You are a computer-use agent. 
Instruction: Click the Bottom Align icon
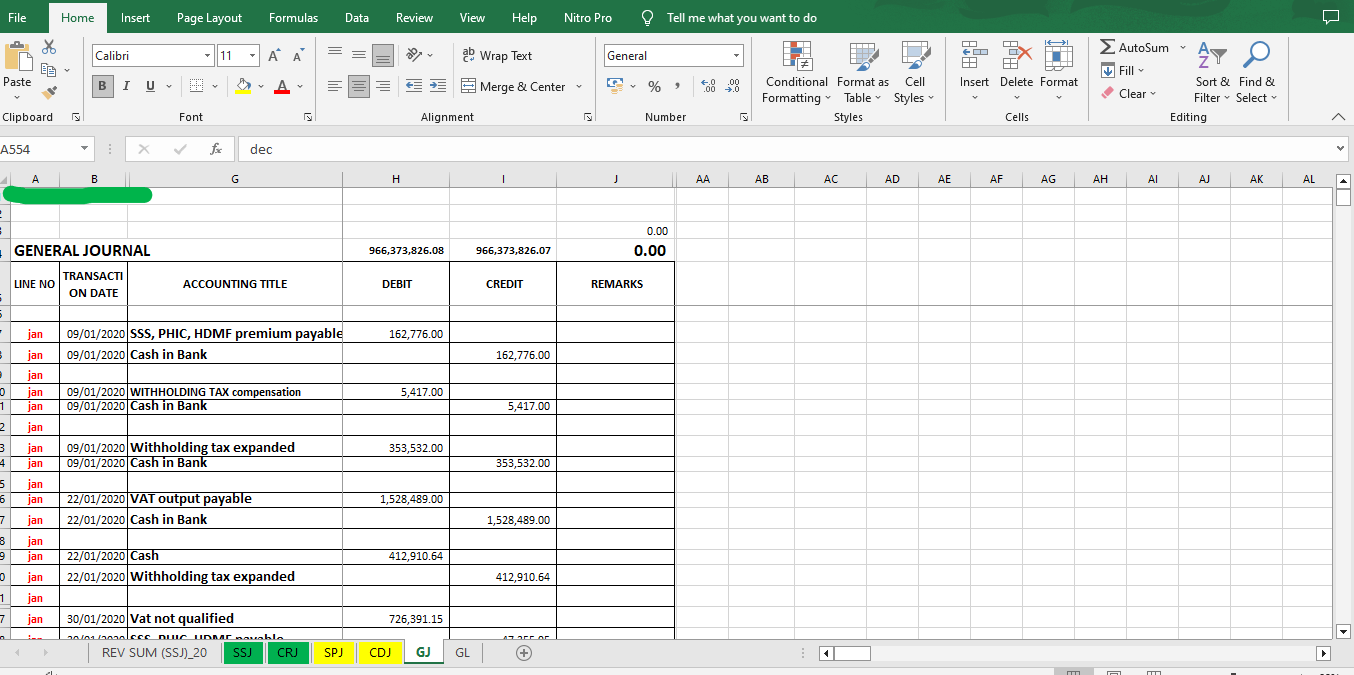click(x=383, y=55)
